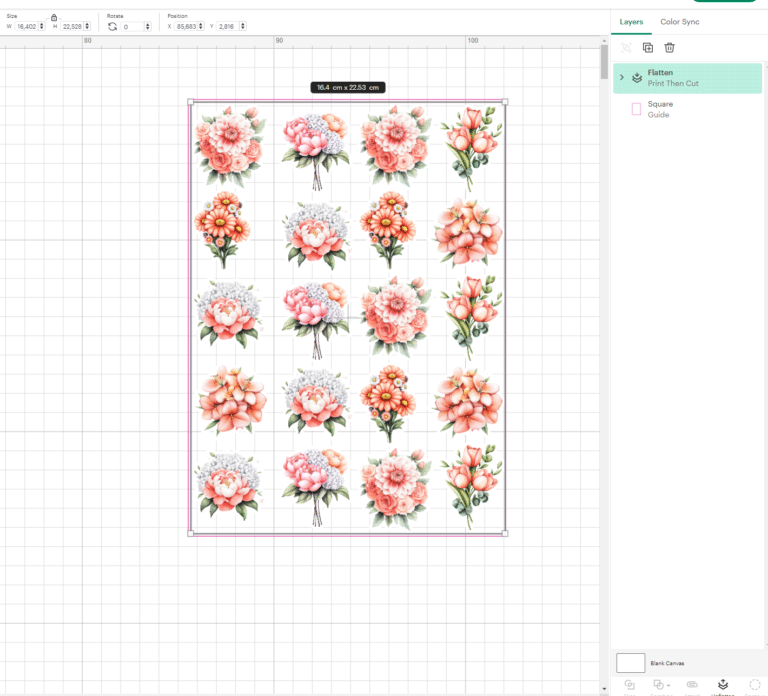Click the Contour icon
768x696 pixels.
(755, 684)
